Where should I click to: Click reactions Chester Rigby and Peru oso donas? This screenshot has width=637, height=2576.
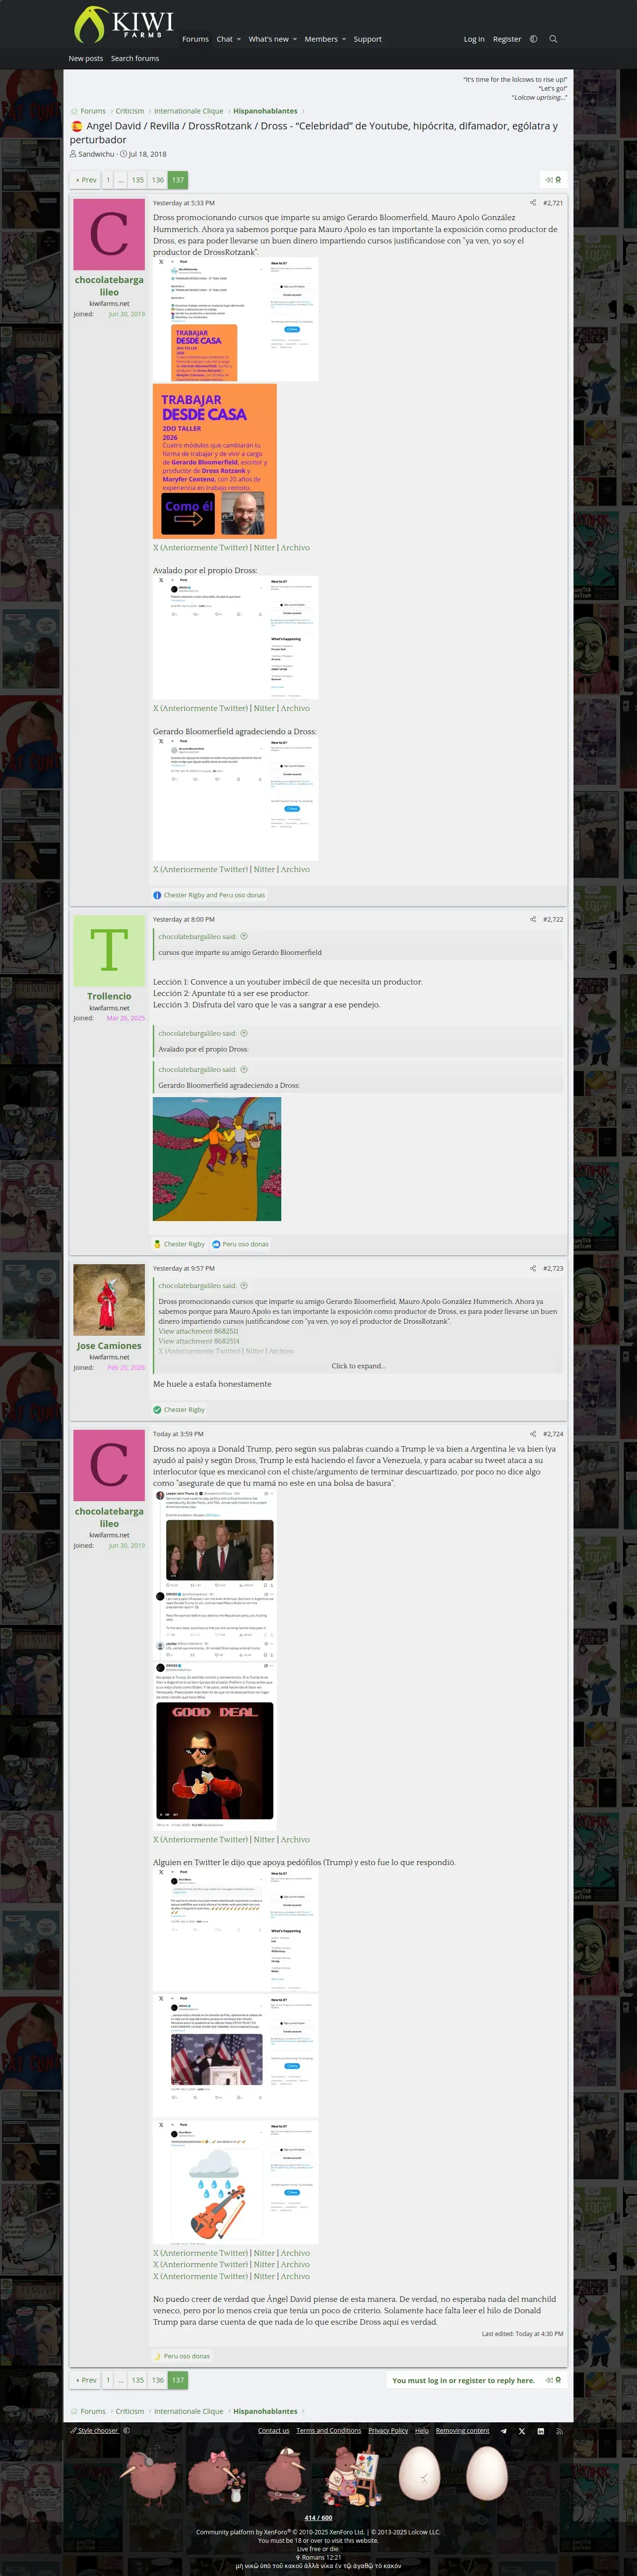(214, 895)
